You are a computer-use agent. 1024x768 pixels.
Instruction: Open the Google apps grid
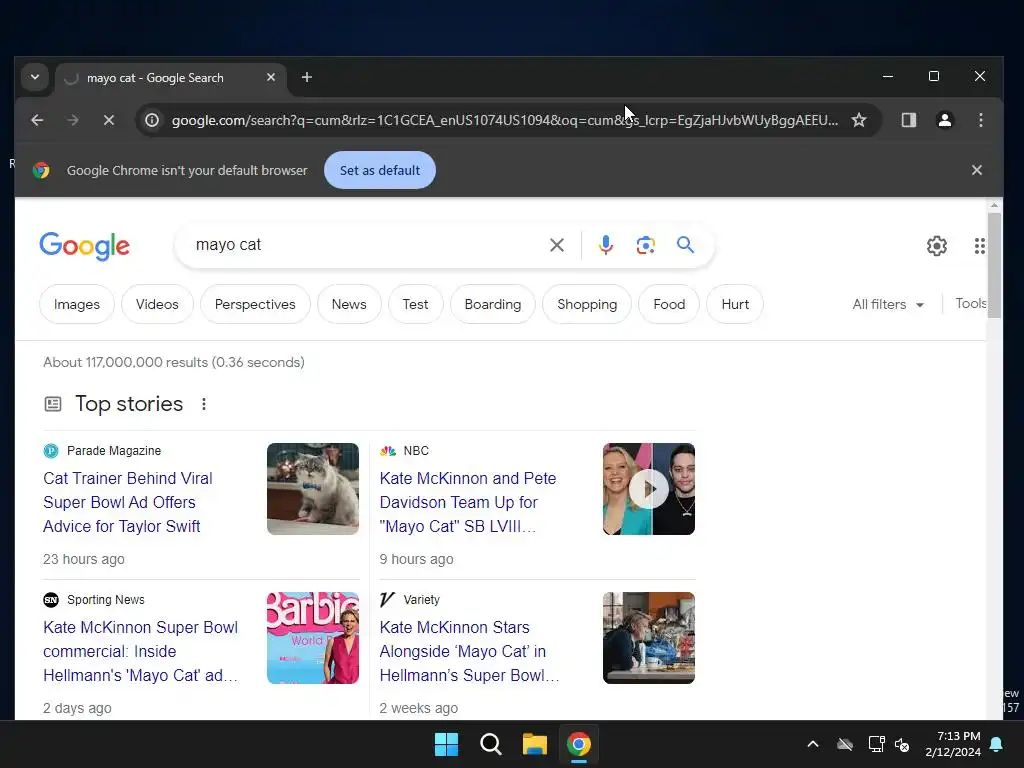click(x=980, y=246)
